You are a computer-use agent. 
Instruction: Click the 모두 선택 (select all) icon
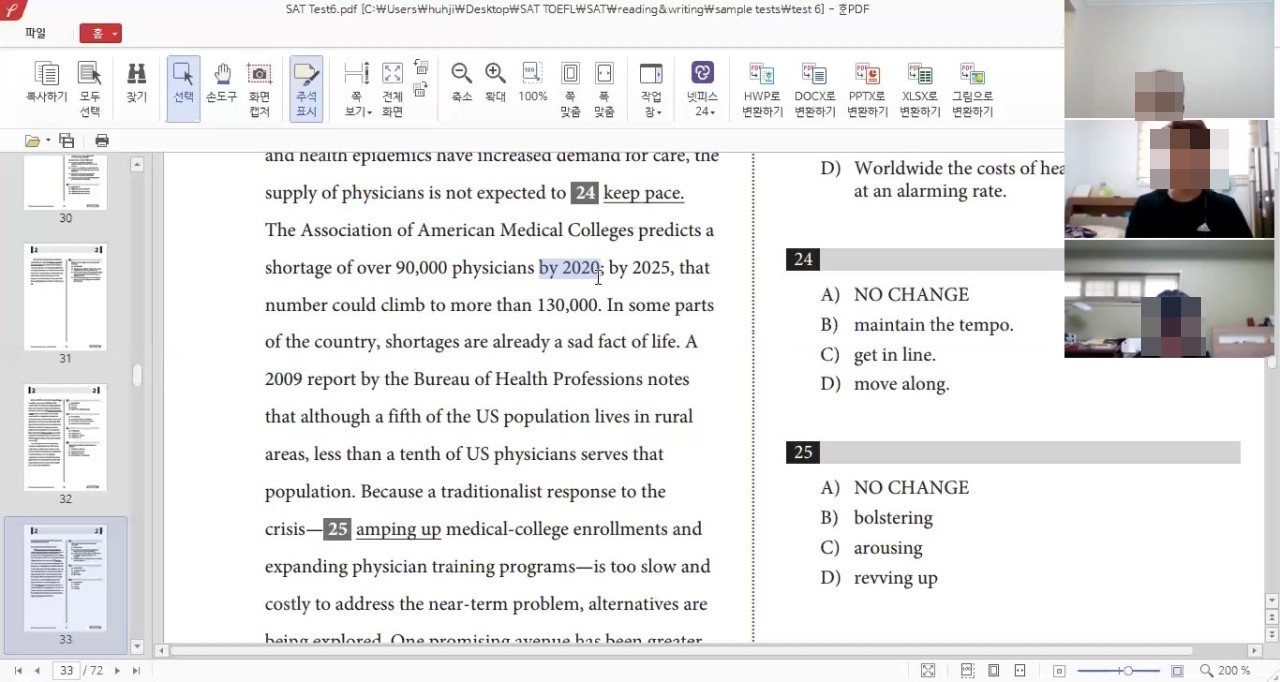(x=90, y=88)
